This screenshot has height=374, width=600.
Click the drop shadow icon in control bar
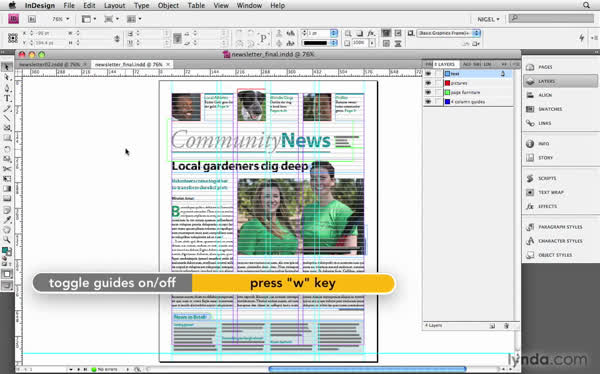click(359, 33)
